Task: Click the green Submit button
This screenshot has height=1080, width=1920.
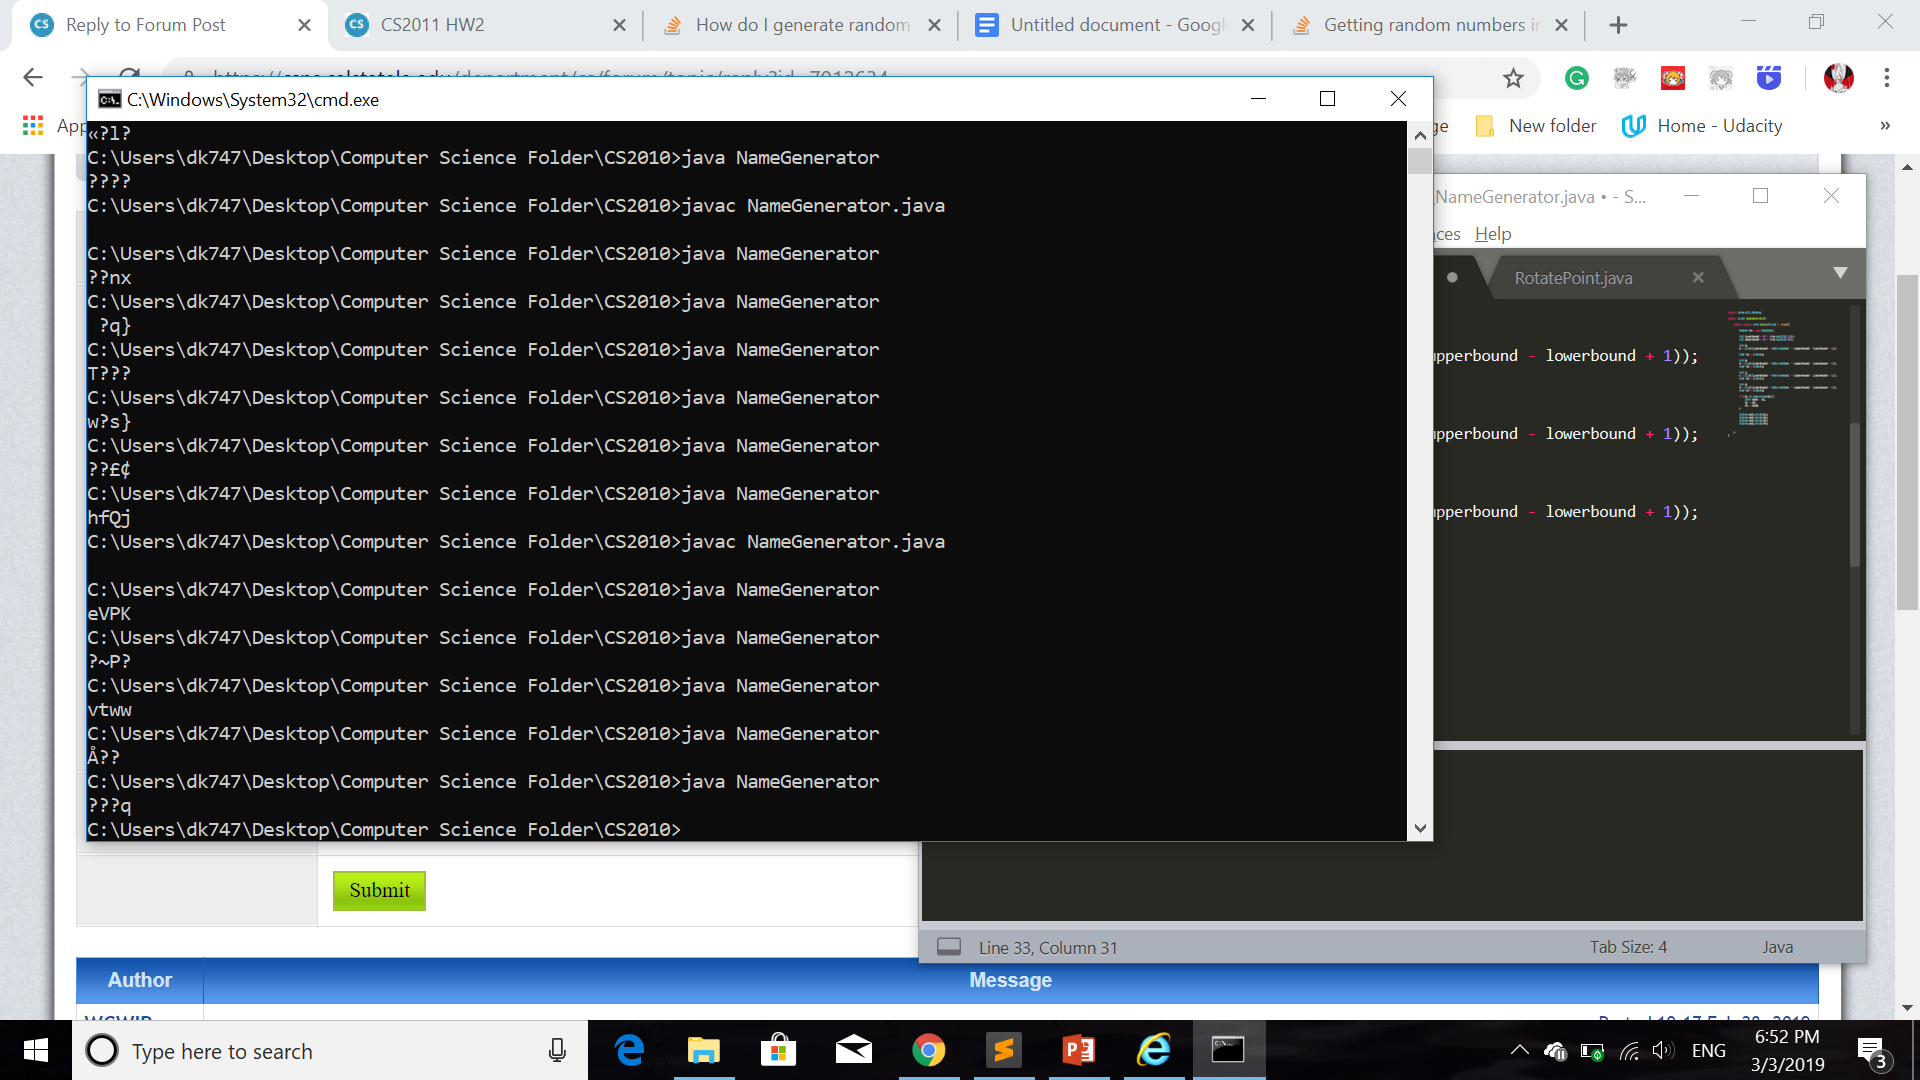Action: pyautogui.click(x=379, y=890)
